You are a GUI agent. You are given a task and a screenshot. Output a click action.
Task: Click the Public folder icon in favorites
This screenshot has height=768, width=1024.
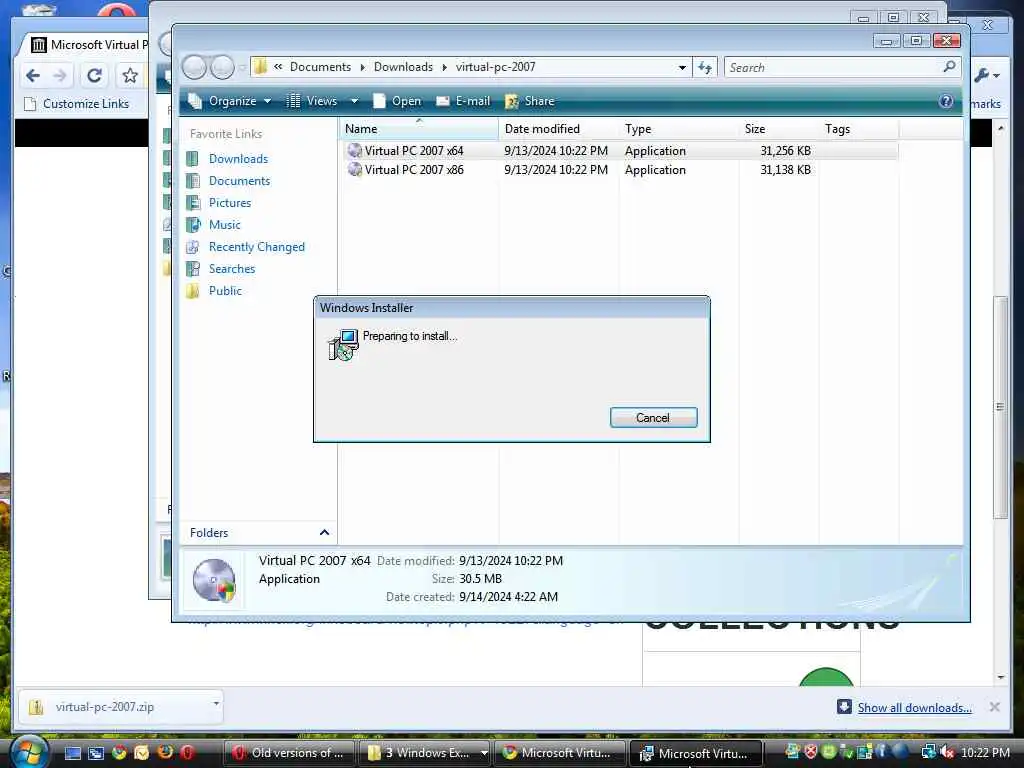[x=193, y=291]
